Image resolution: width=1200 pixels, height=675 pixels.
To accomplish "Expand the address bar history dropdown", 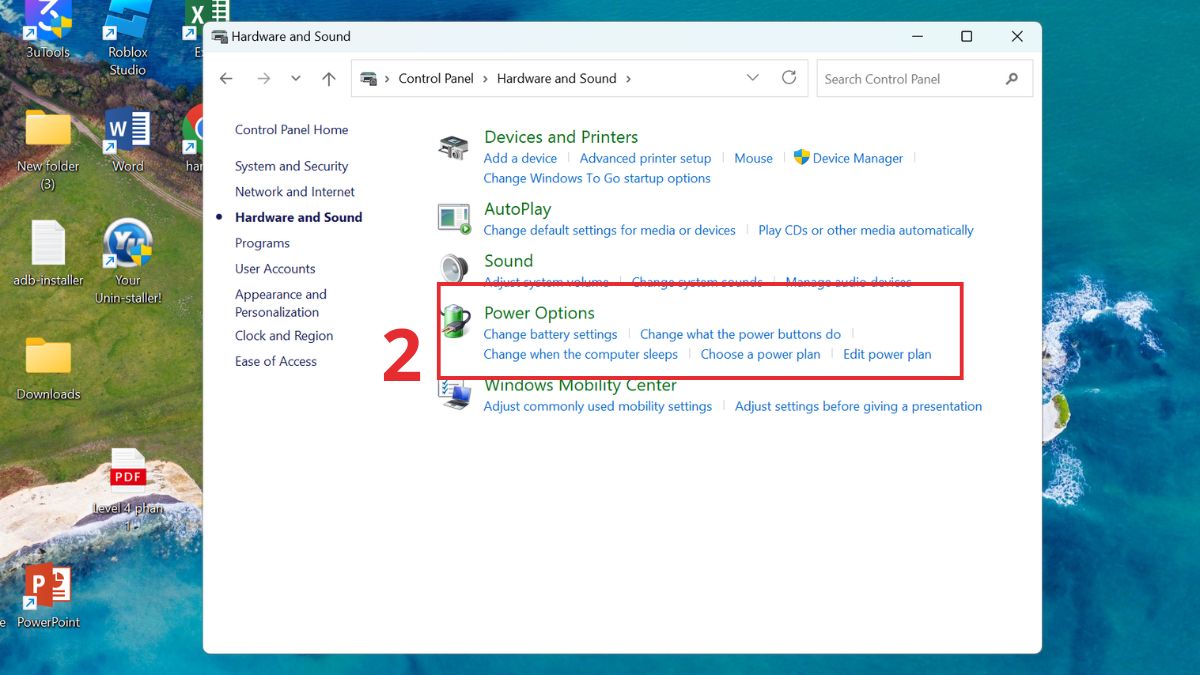I will click(753, 78).
